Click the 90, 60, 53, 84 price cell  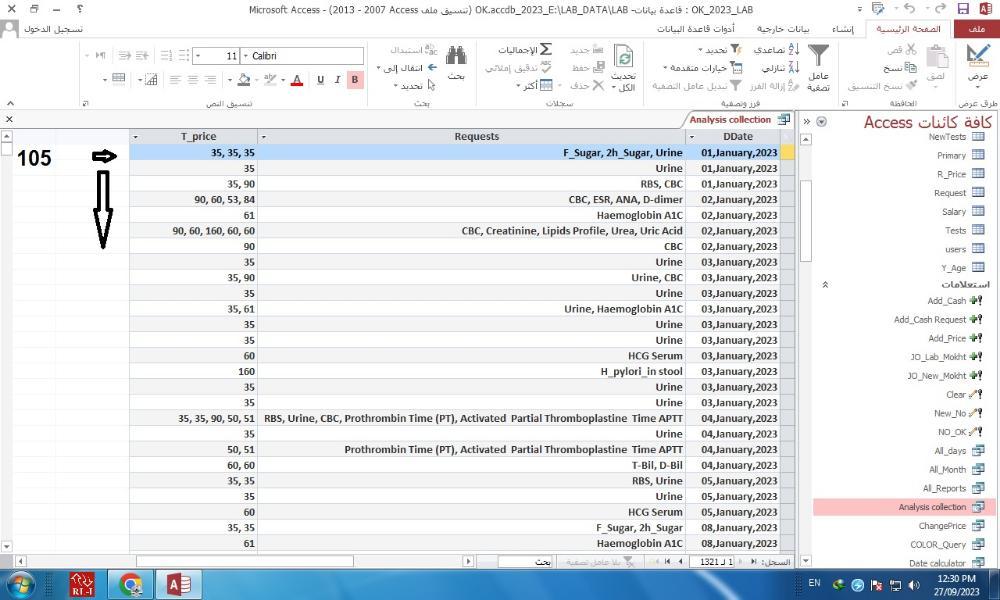(x=194, y=200)
